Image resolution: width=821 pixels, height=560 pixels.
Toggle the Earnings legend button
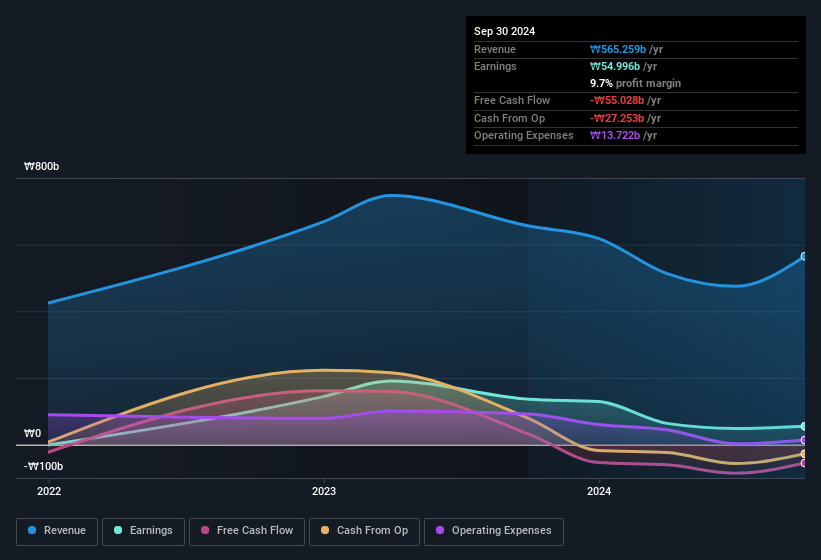[143, 531]
